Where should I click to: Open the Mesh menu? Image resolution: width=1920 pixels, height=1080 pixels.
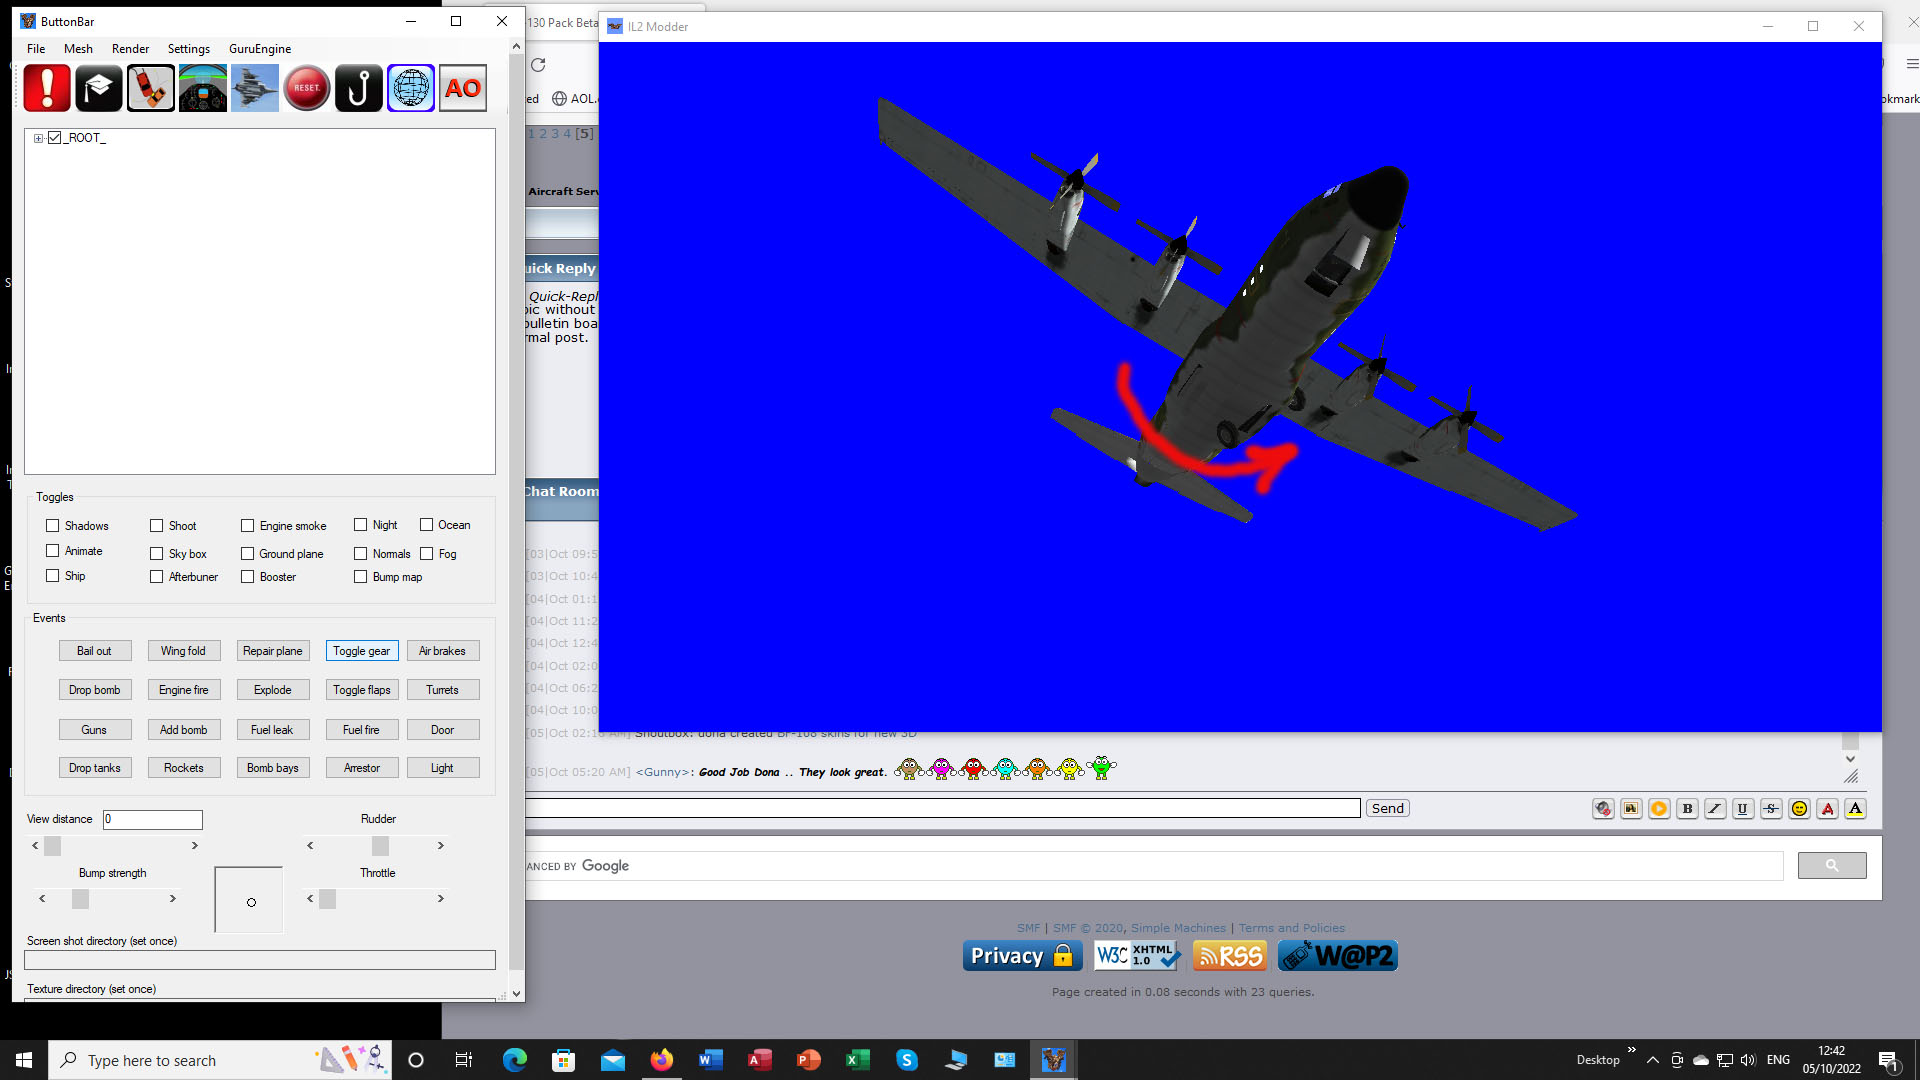78,48
